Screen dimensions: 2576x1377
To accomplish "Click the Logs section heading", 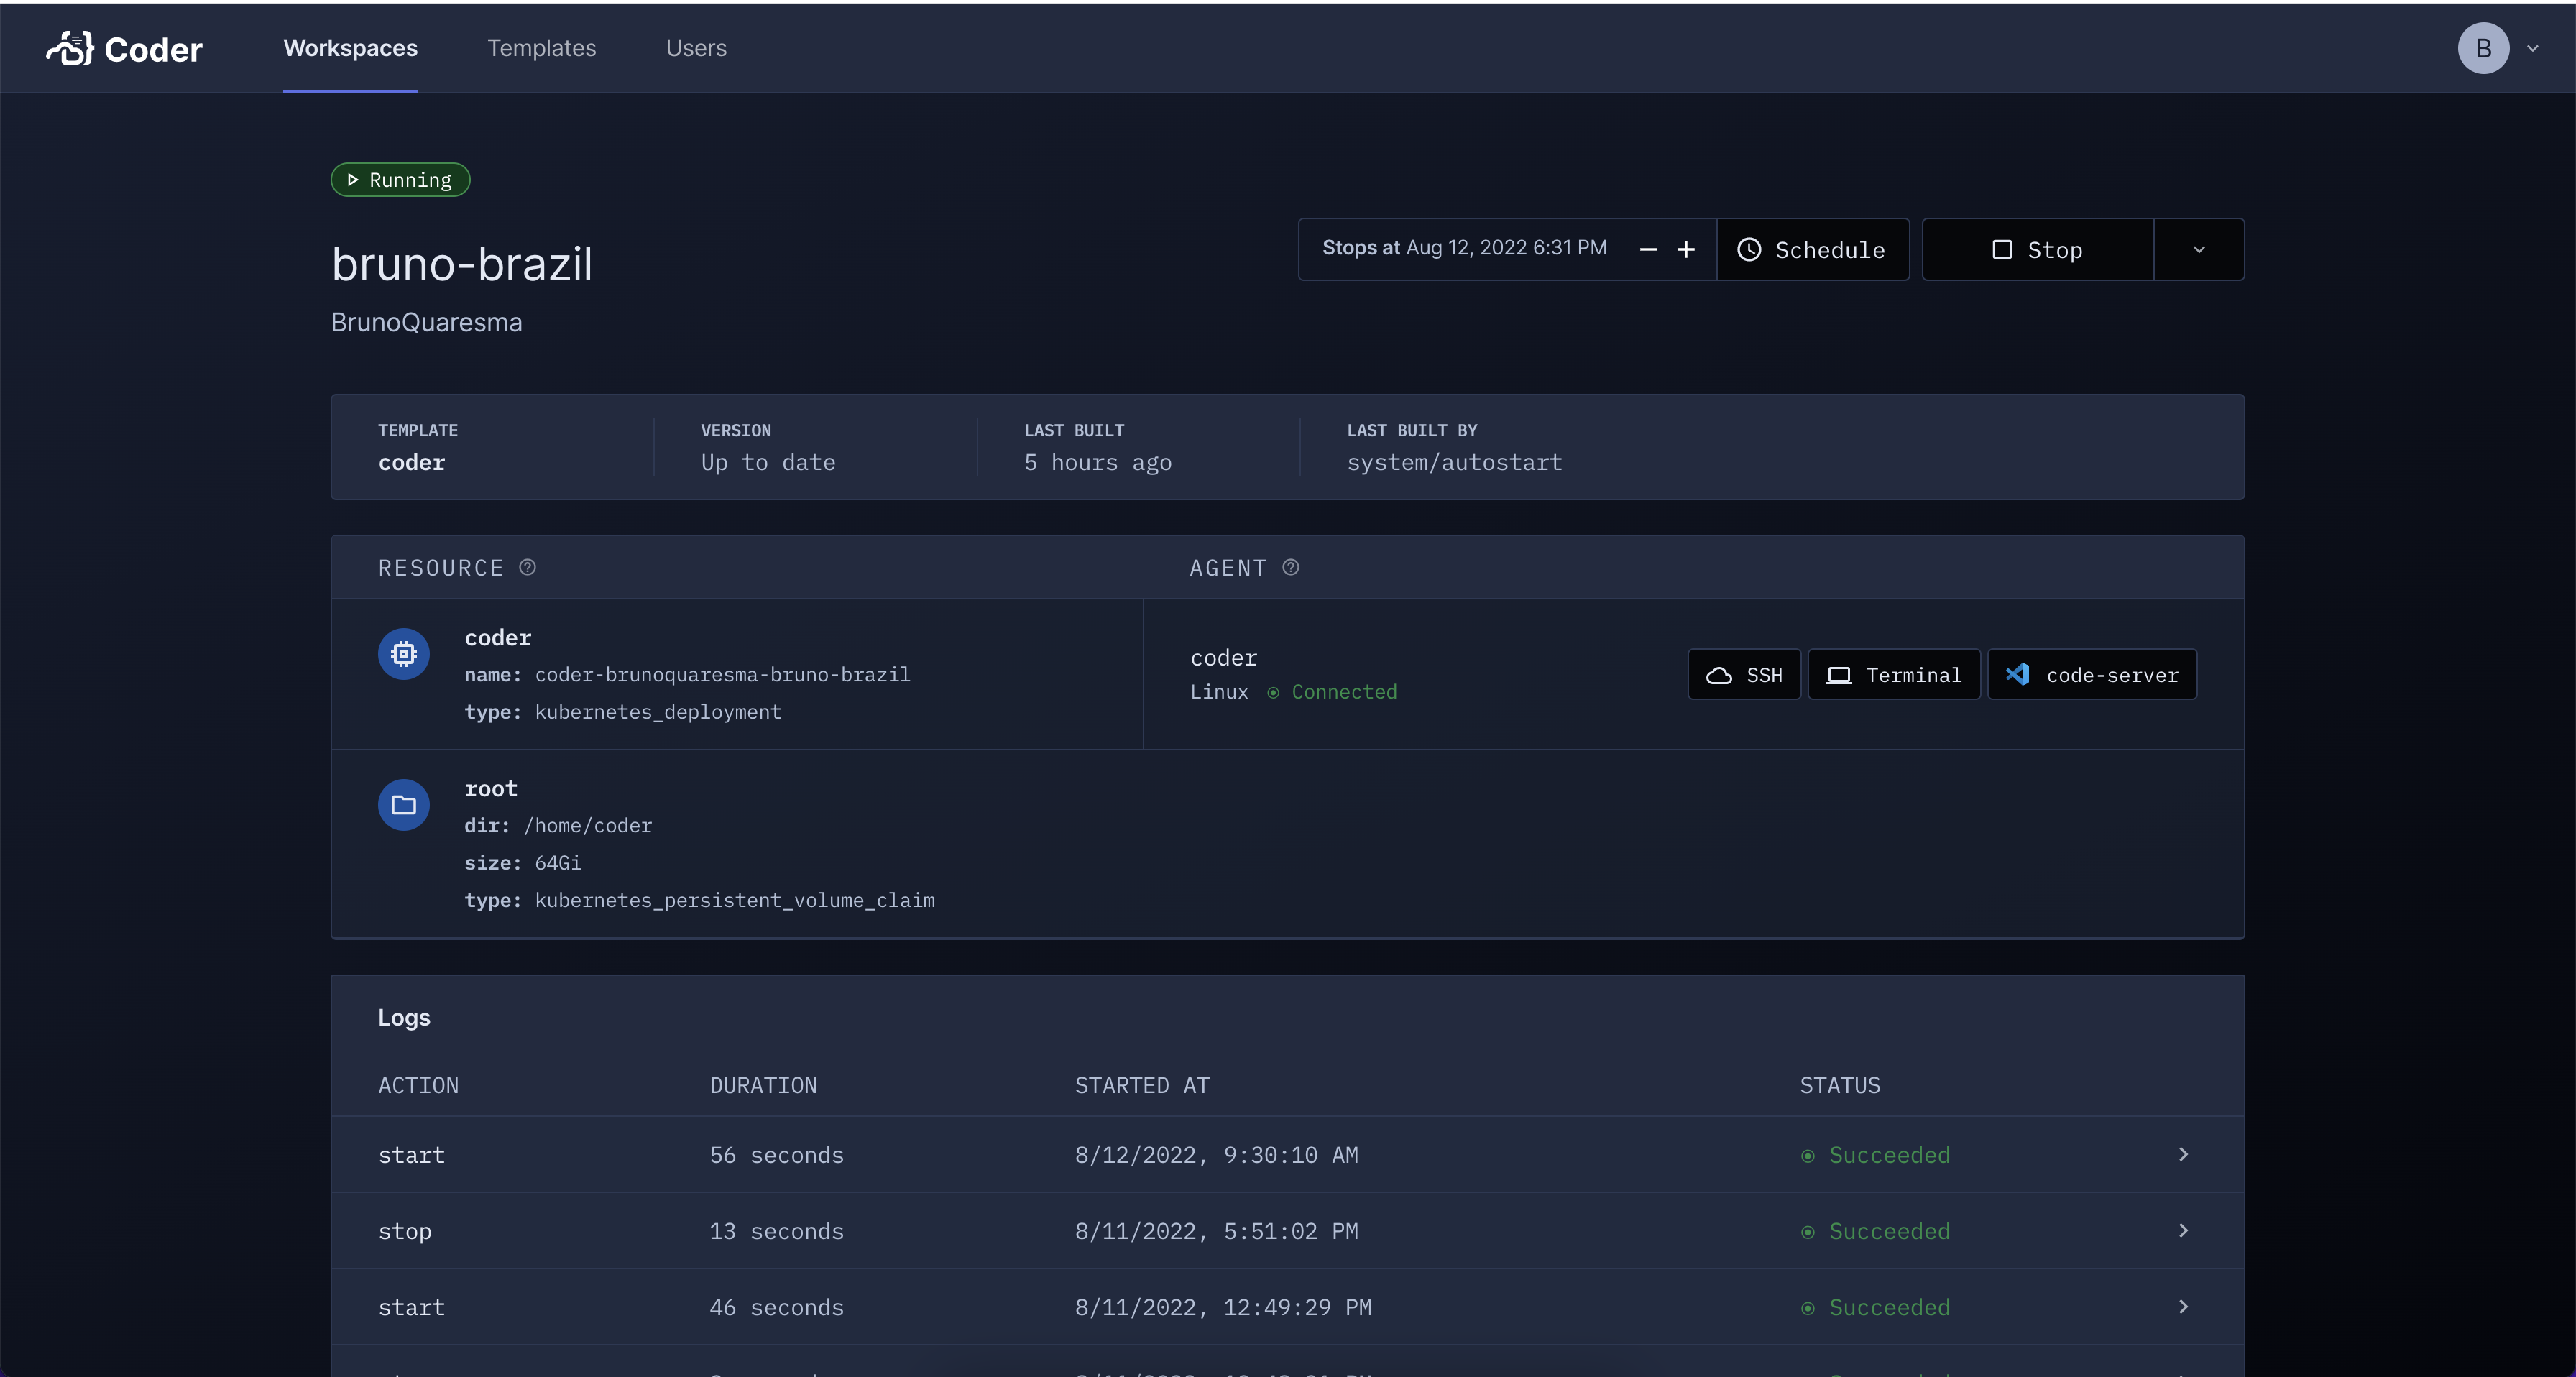I will pyautogui.click(x=404, y=1017).
